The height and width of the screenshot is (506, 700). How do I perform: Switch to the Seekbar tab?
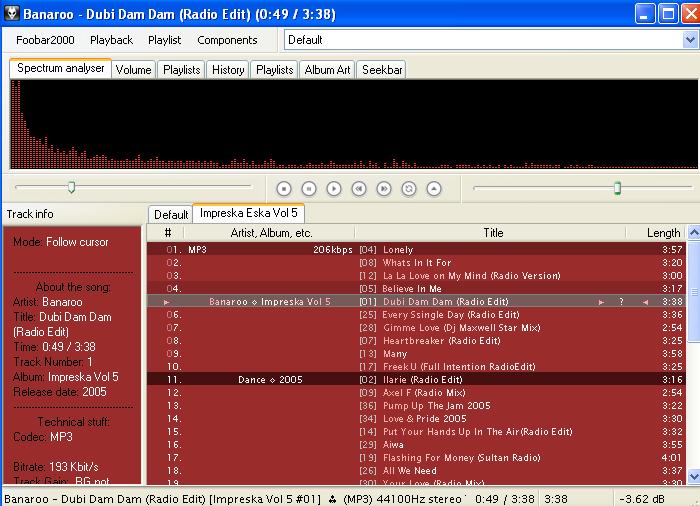382,70
